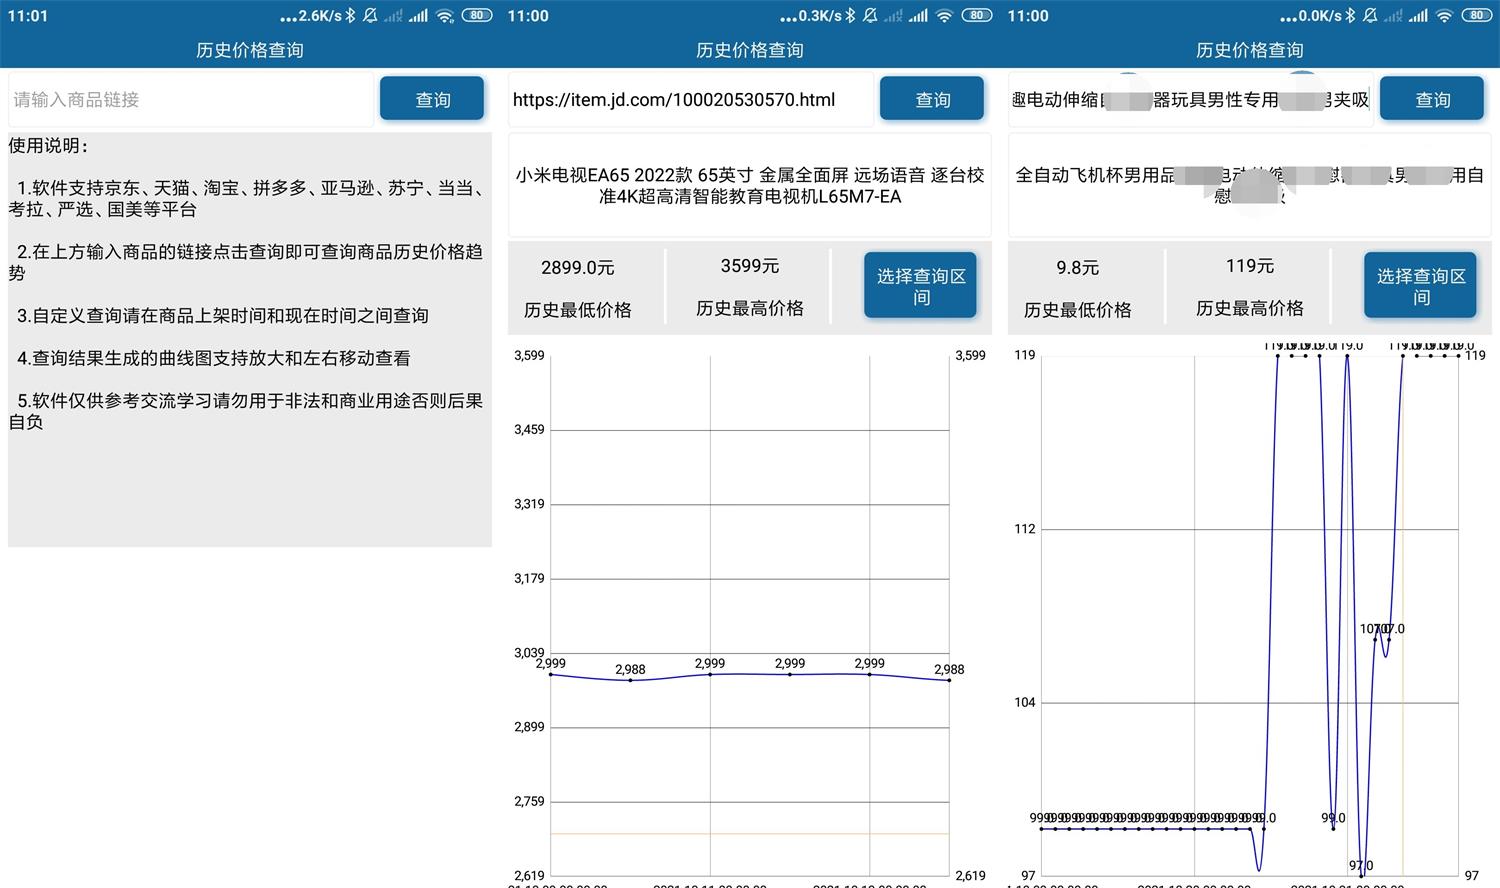Click the product name input on third screen
Screen dimensions: 1500x888
1190,99
